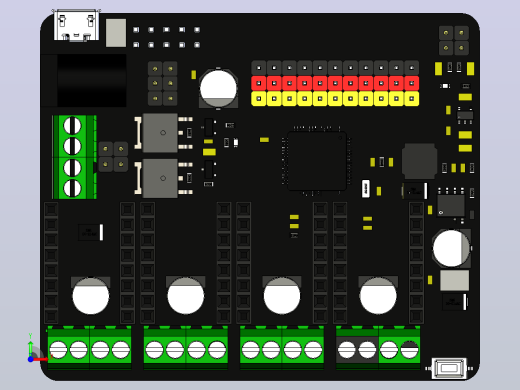Screen dimensions: 520x390
Task: Select the 2x3 pin header near barrel jack
Action: coord(163,83)
